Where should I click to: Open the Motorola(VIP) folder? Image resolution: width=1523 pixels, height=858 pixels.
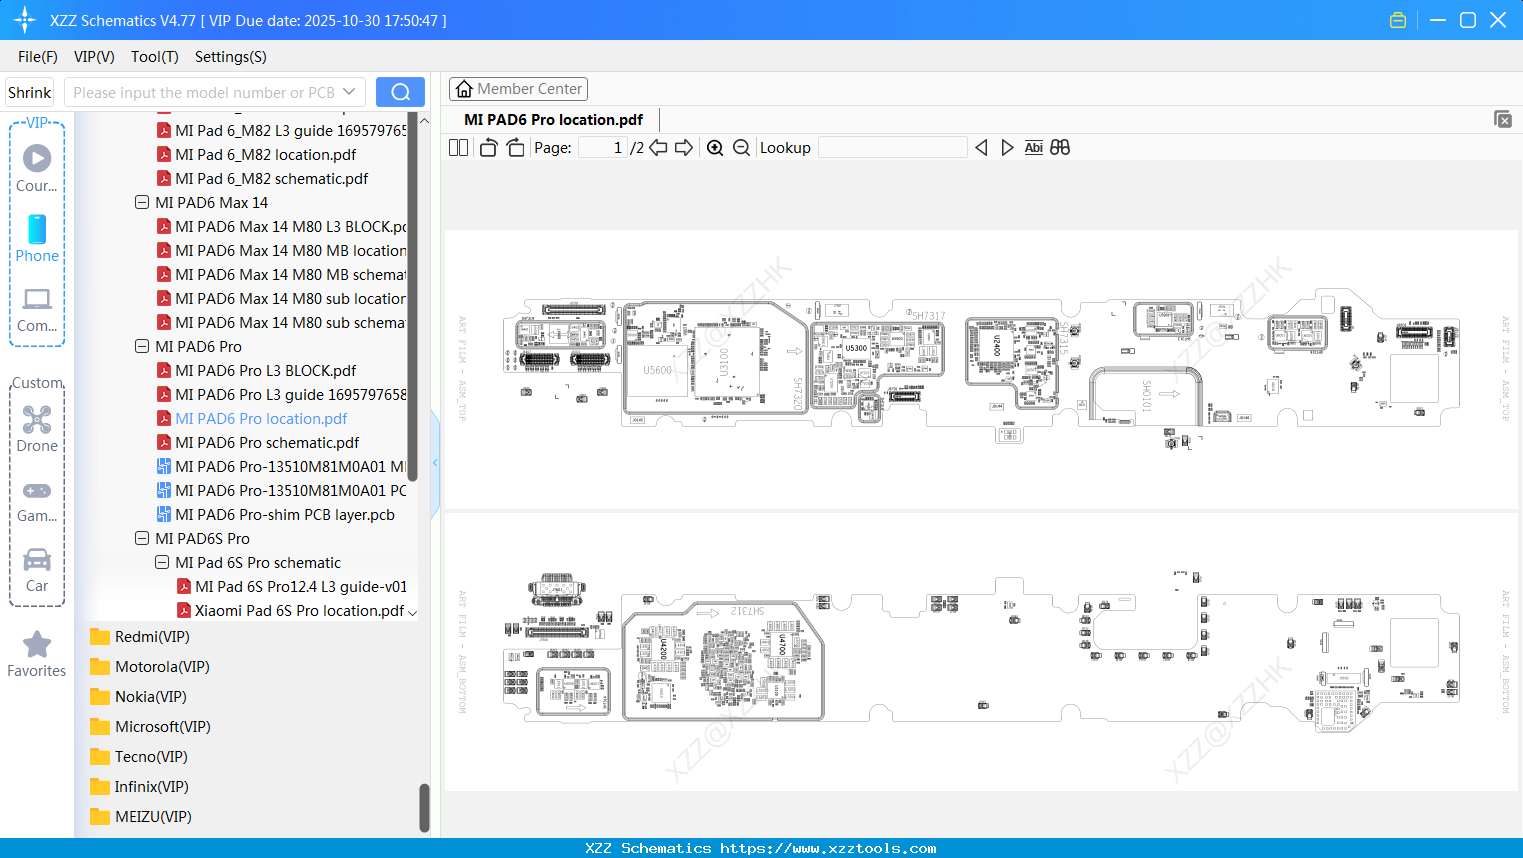[162, 666]
